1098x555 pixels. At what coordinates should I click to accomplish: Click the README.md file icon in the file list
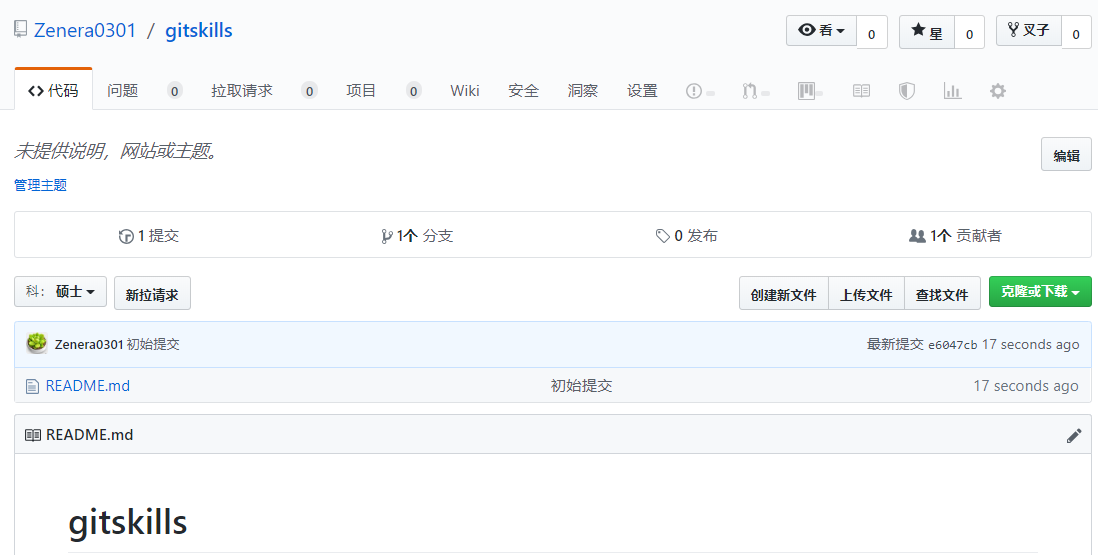[32, 386]
